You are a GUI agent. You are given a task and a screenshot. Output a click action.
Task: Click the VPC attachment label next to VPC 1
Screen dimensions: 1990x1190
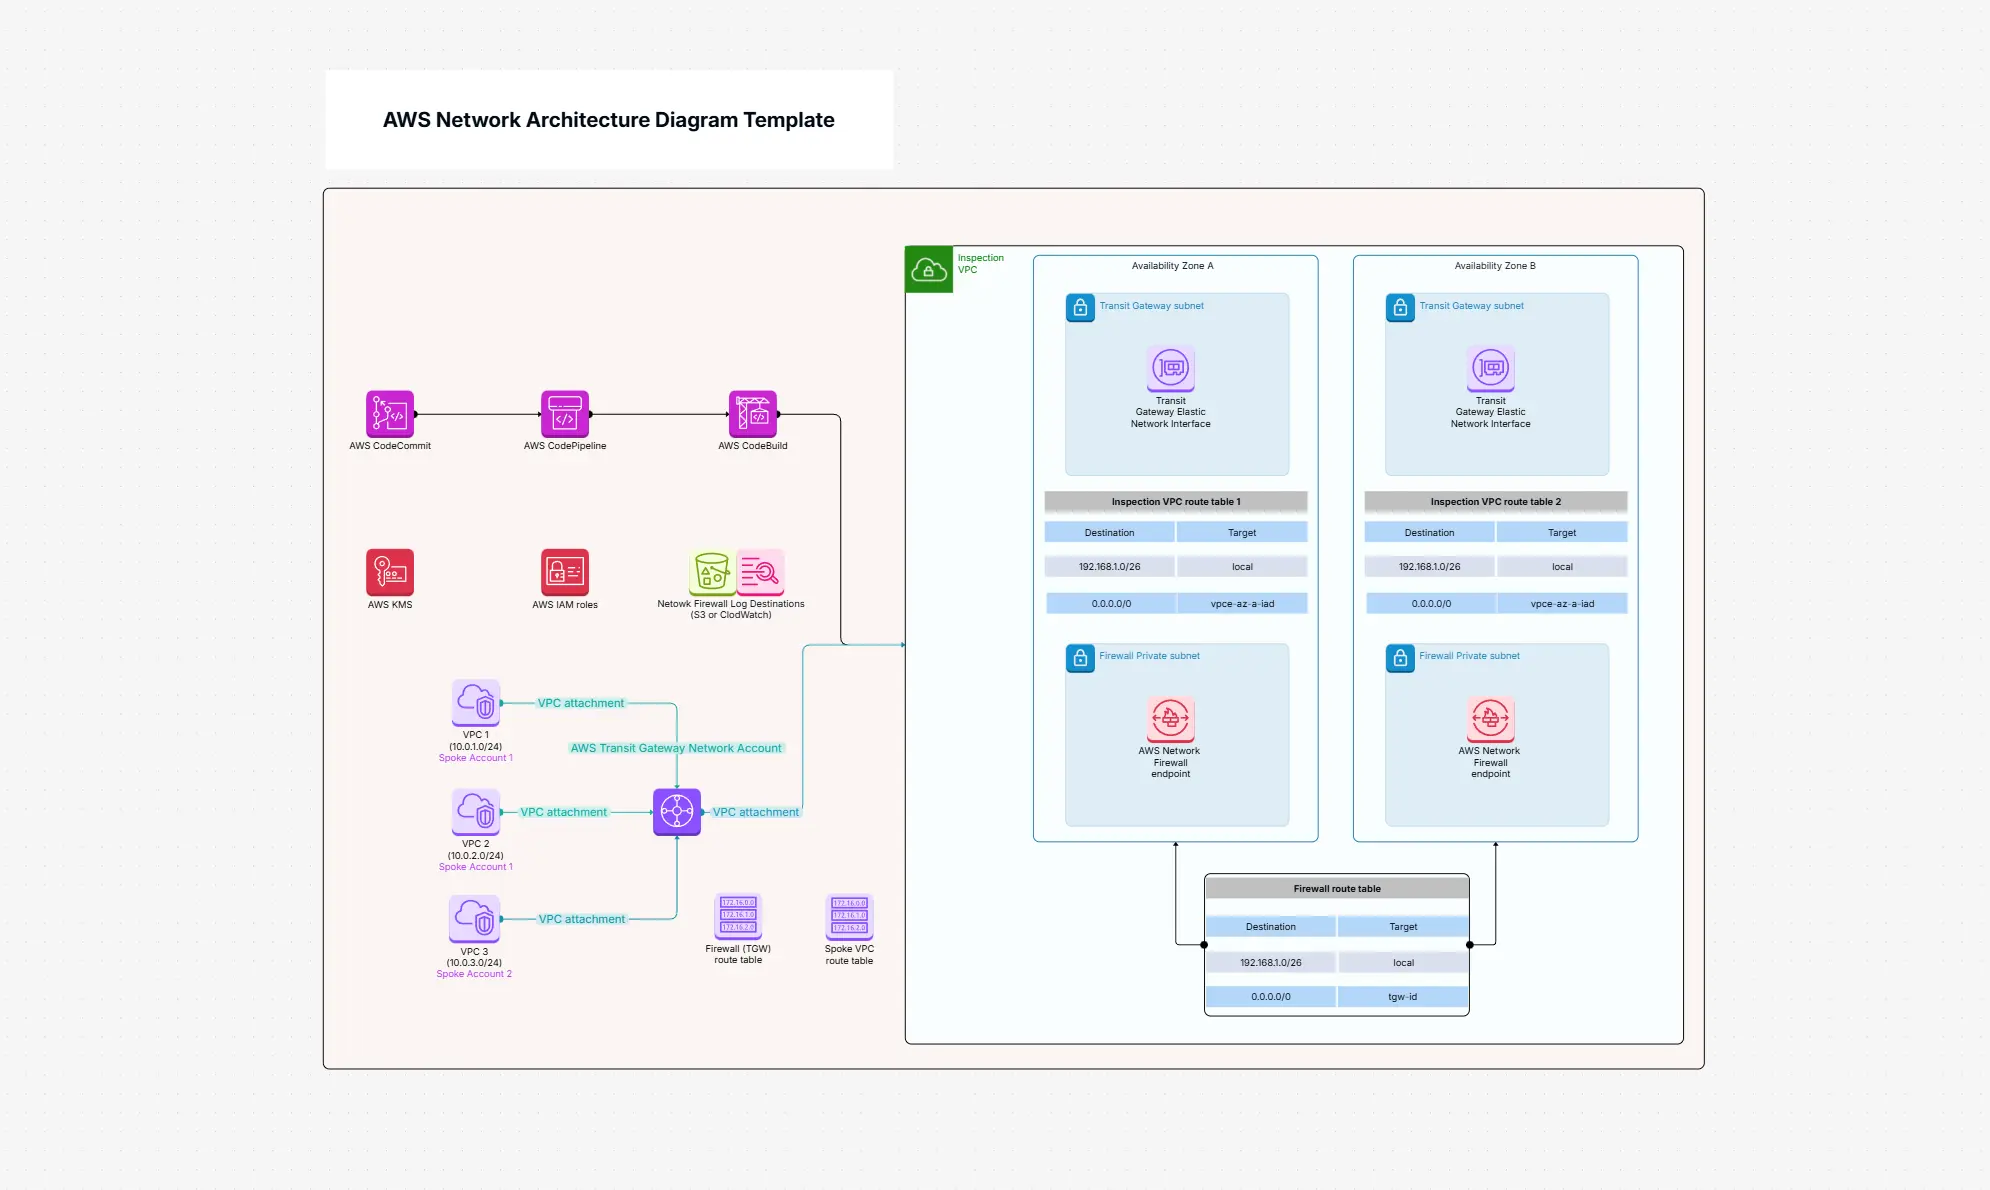coord(581,703)
